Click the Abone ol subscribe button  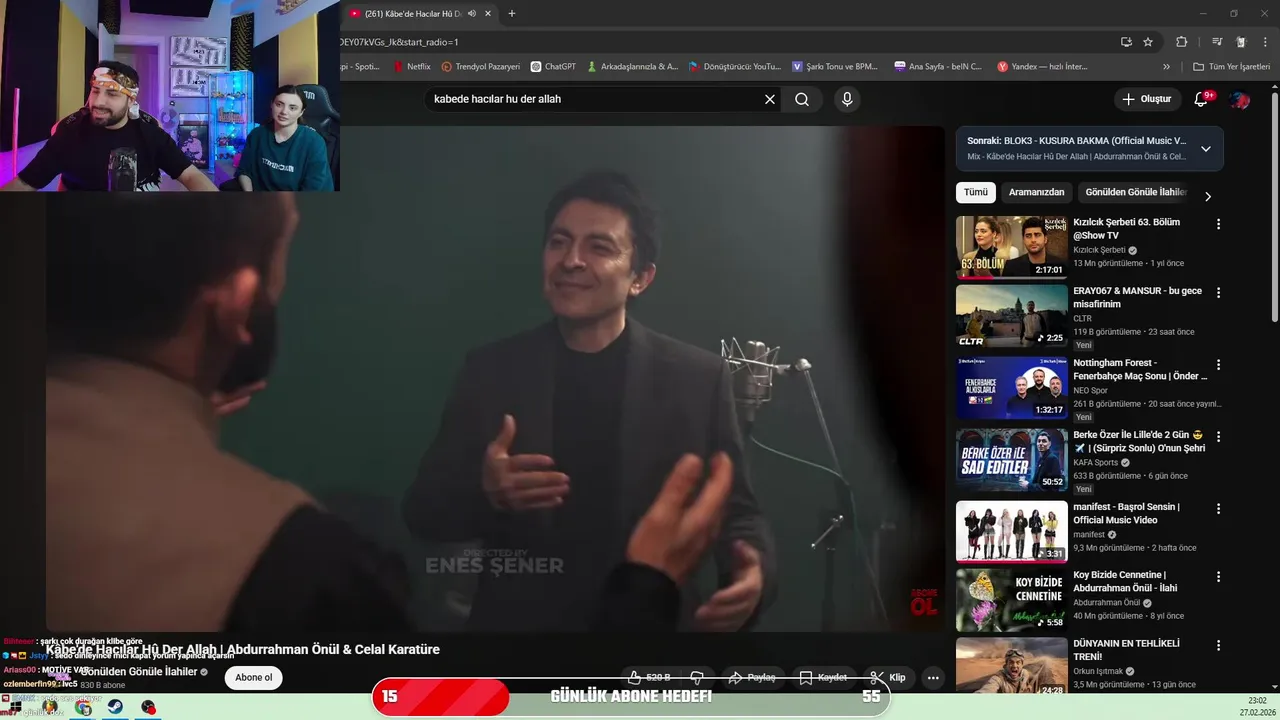pos(254,677)
